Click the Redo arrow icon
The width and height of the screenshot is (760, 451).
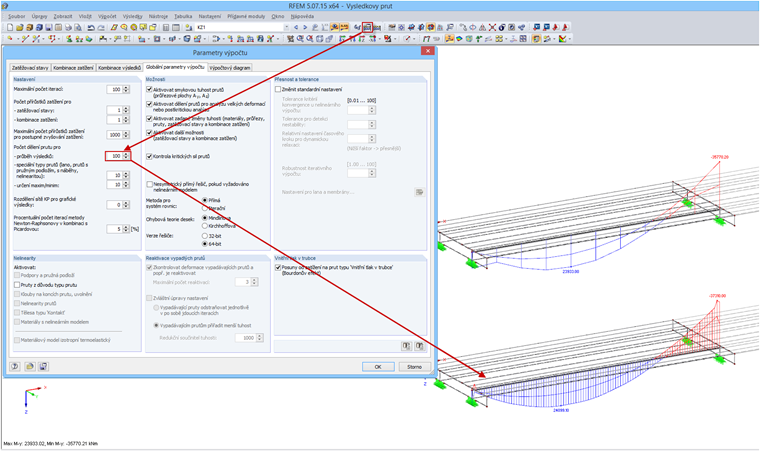[x=100, y=28]
